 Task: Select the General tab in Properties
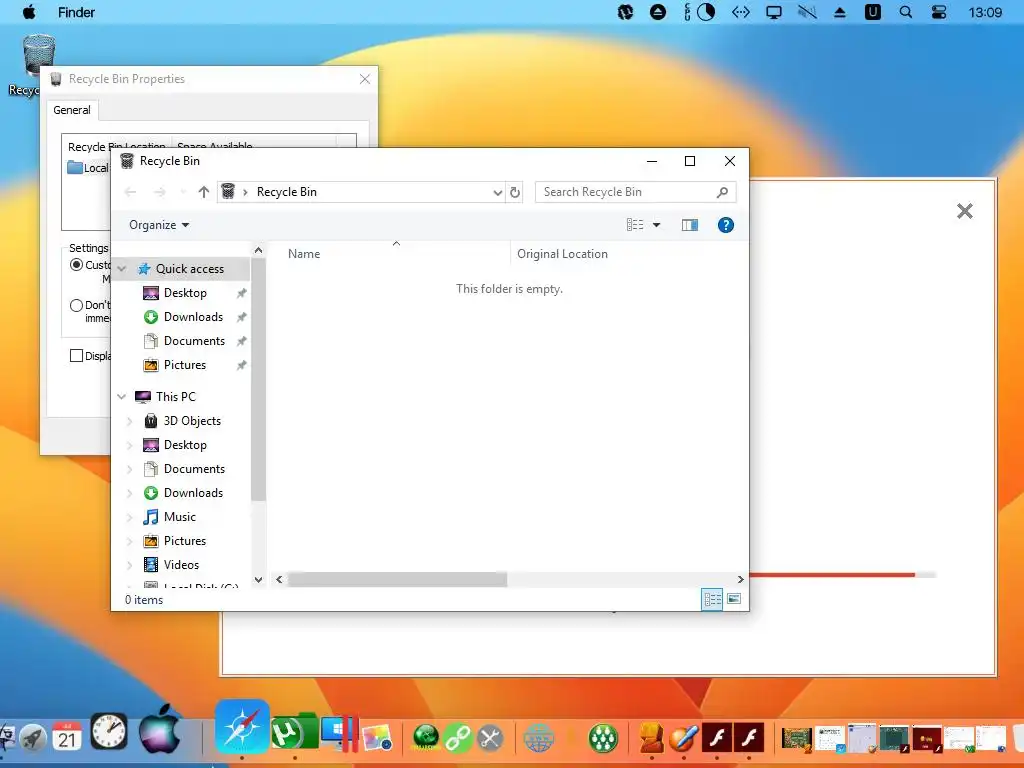[x=72, y=110]
